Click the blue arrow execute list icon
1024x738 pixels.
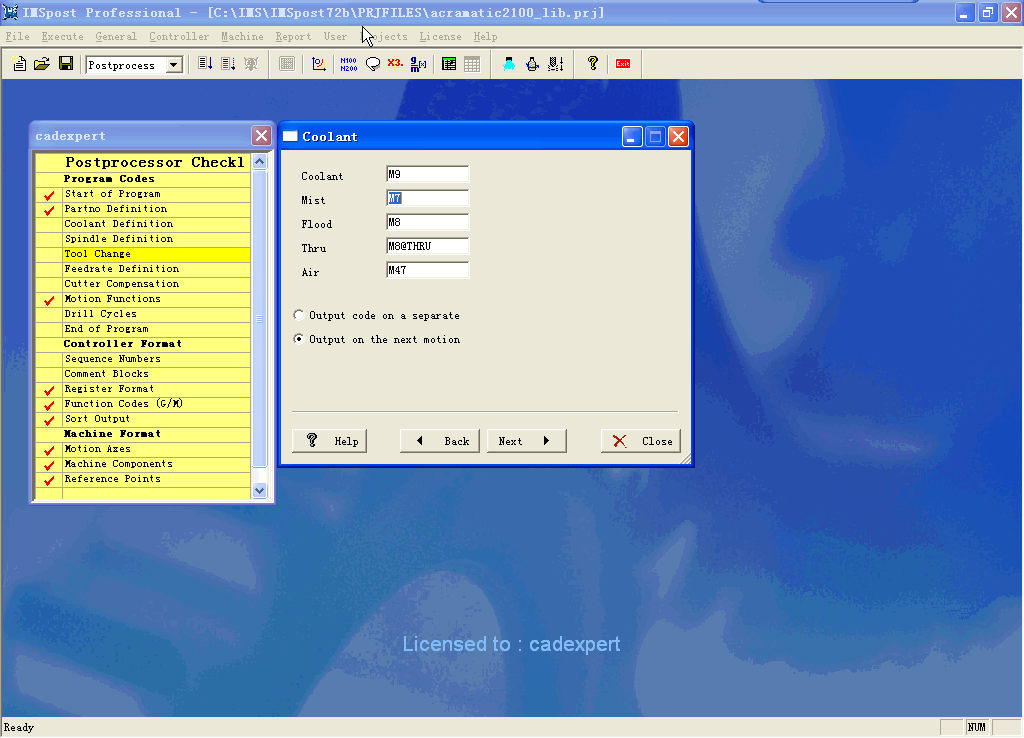click(206, 64)
